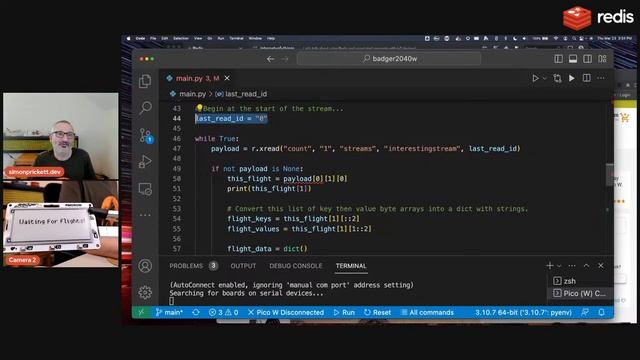Select the Python 3.10.7 interpreter in status bar

click(523, 312)
